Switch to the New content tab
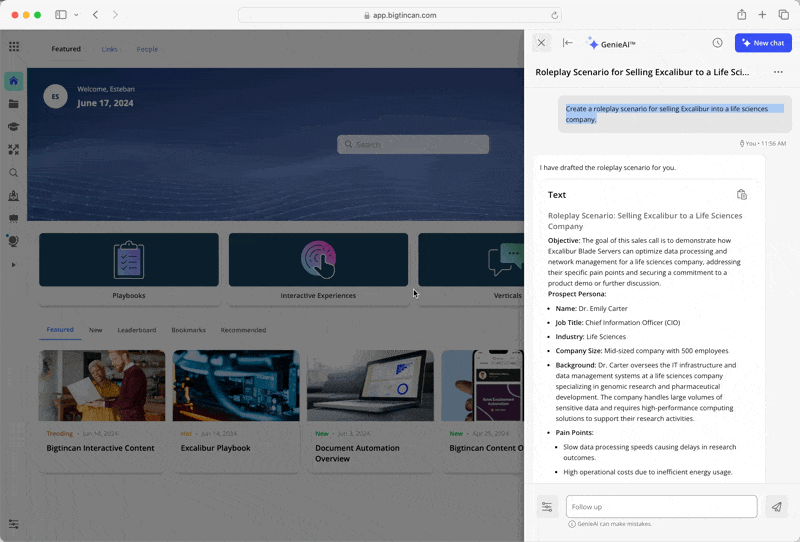The image size is (800, 542). (95, 330)
